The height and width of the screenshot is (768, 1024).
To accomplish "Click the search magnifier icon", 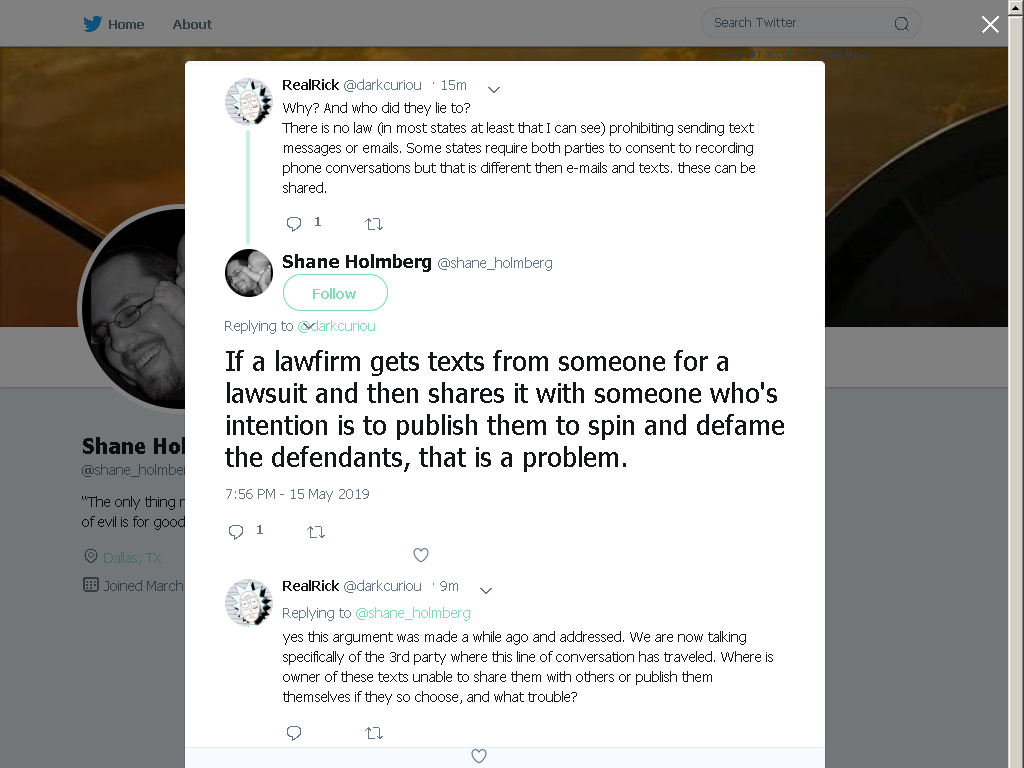I will pyautogui.click(x=902, y=24).
